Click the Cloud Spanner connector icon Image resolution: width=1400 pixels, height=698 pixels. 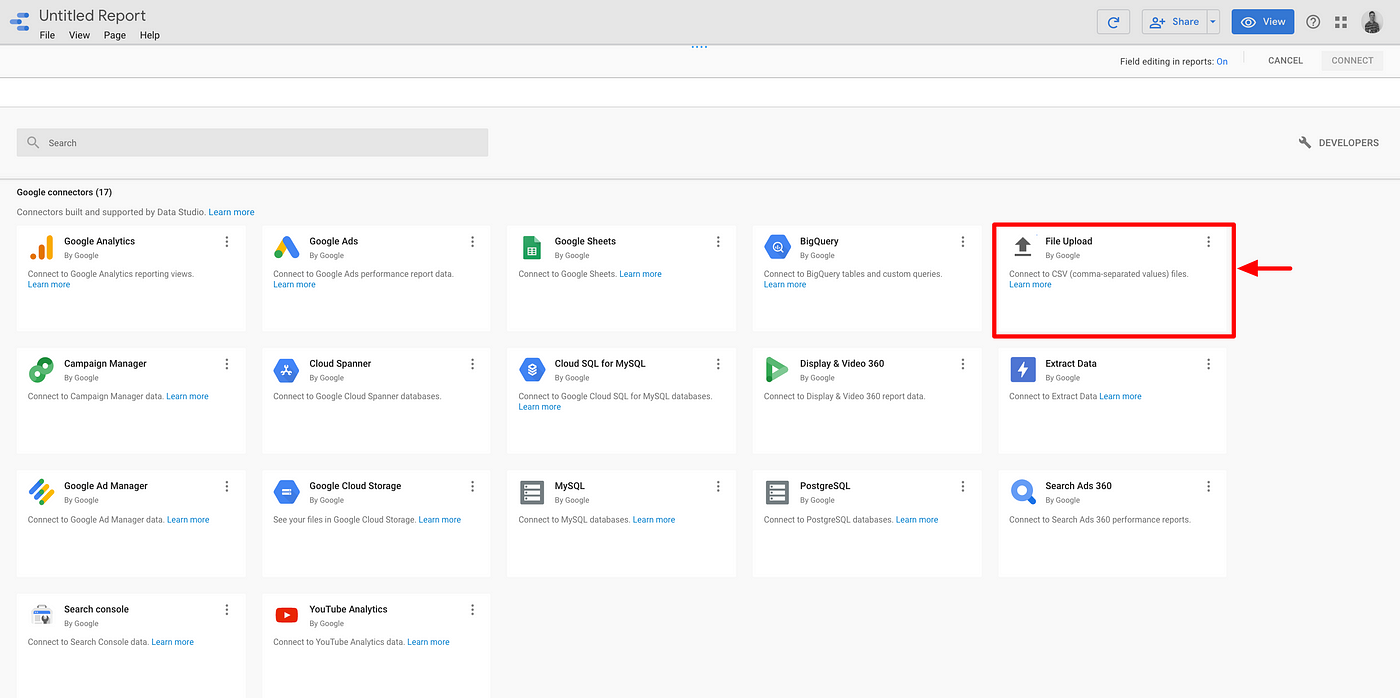tap(286, 370)
